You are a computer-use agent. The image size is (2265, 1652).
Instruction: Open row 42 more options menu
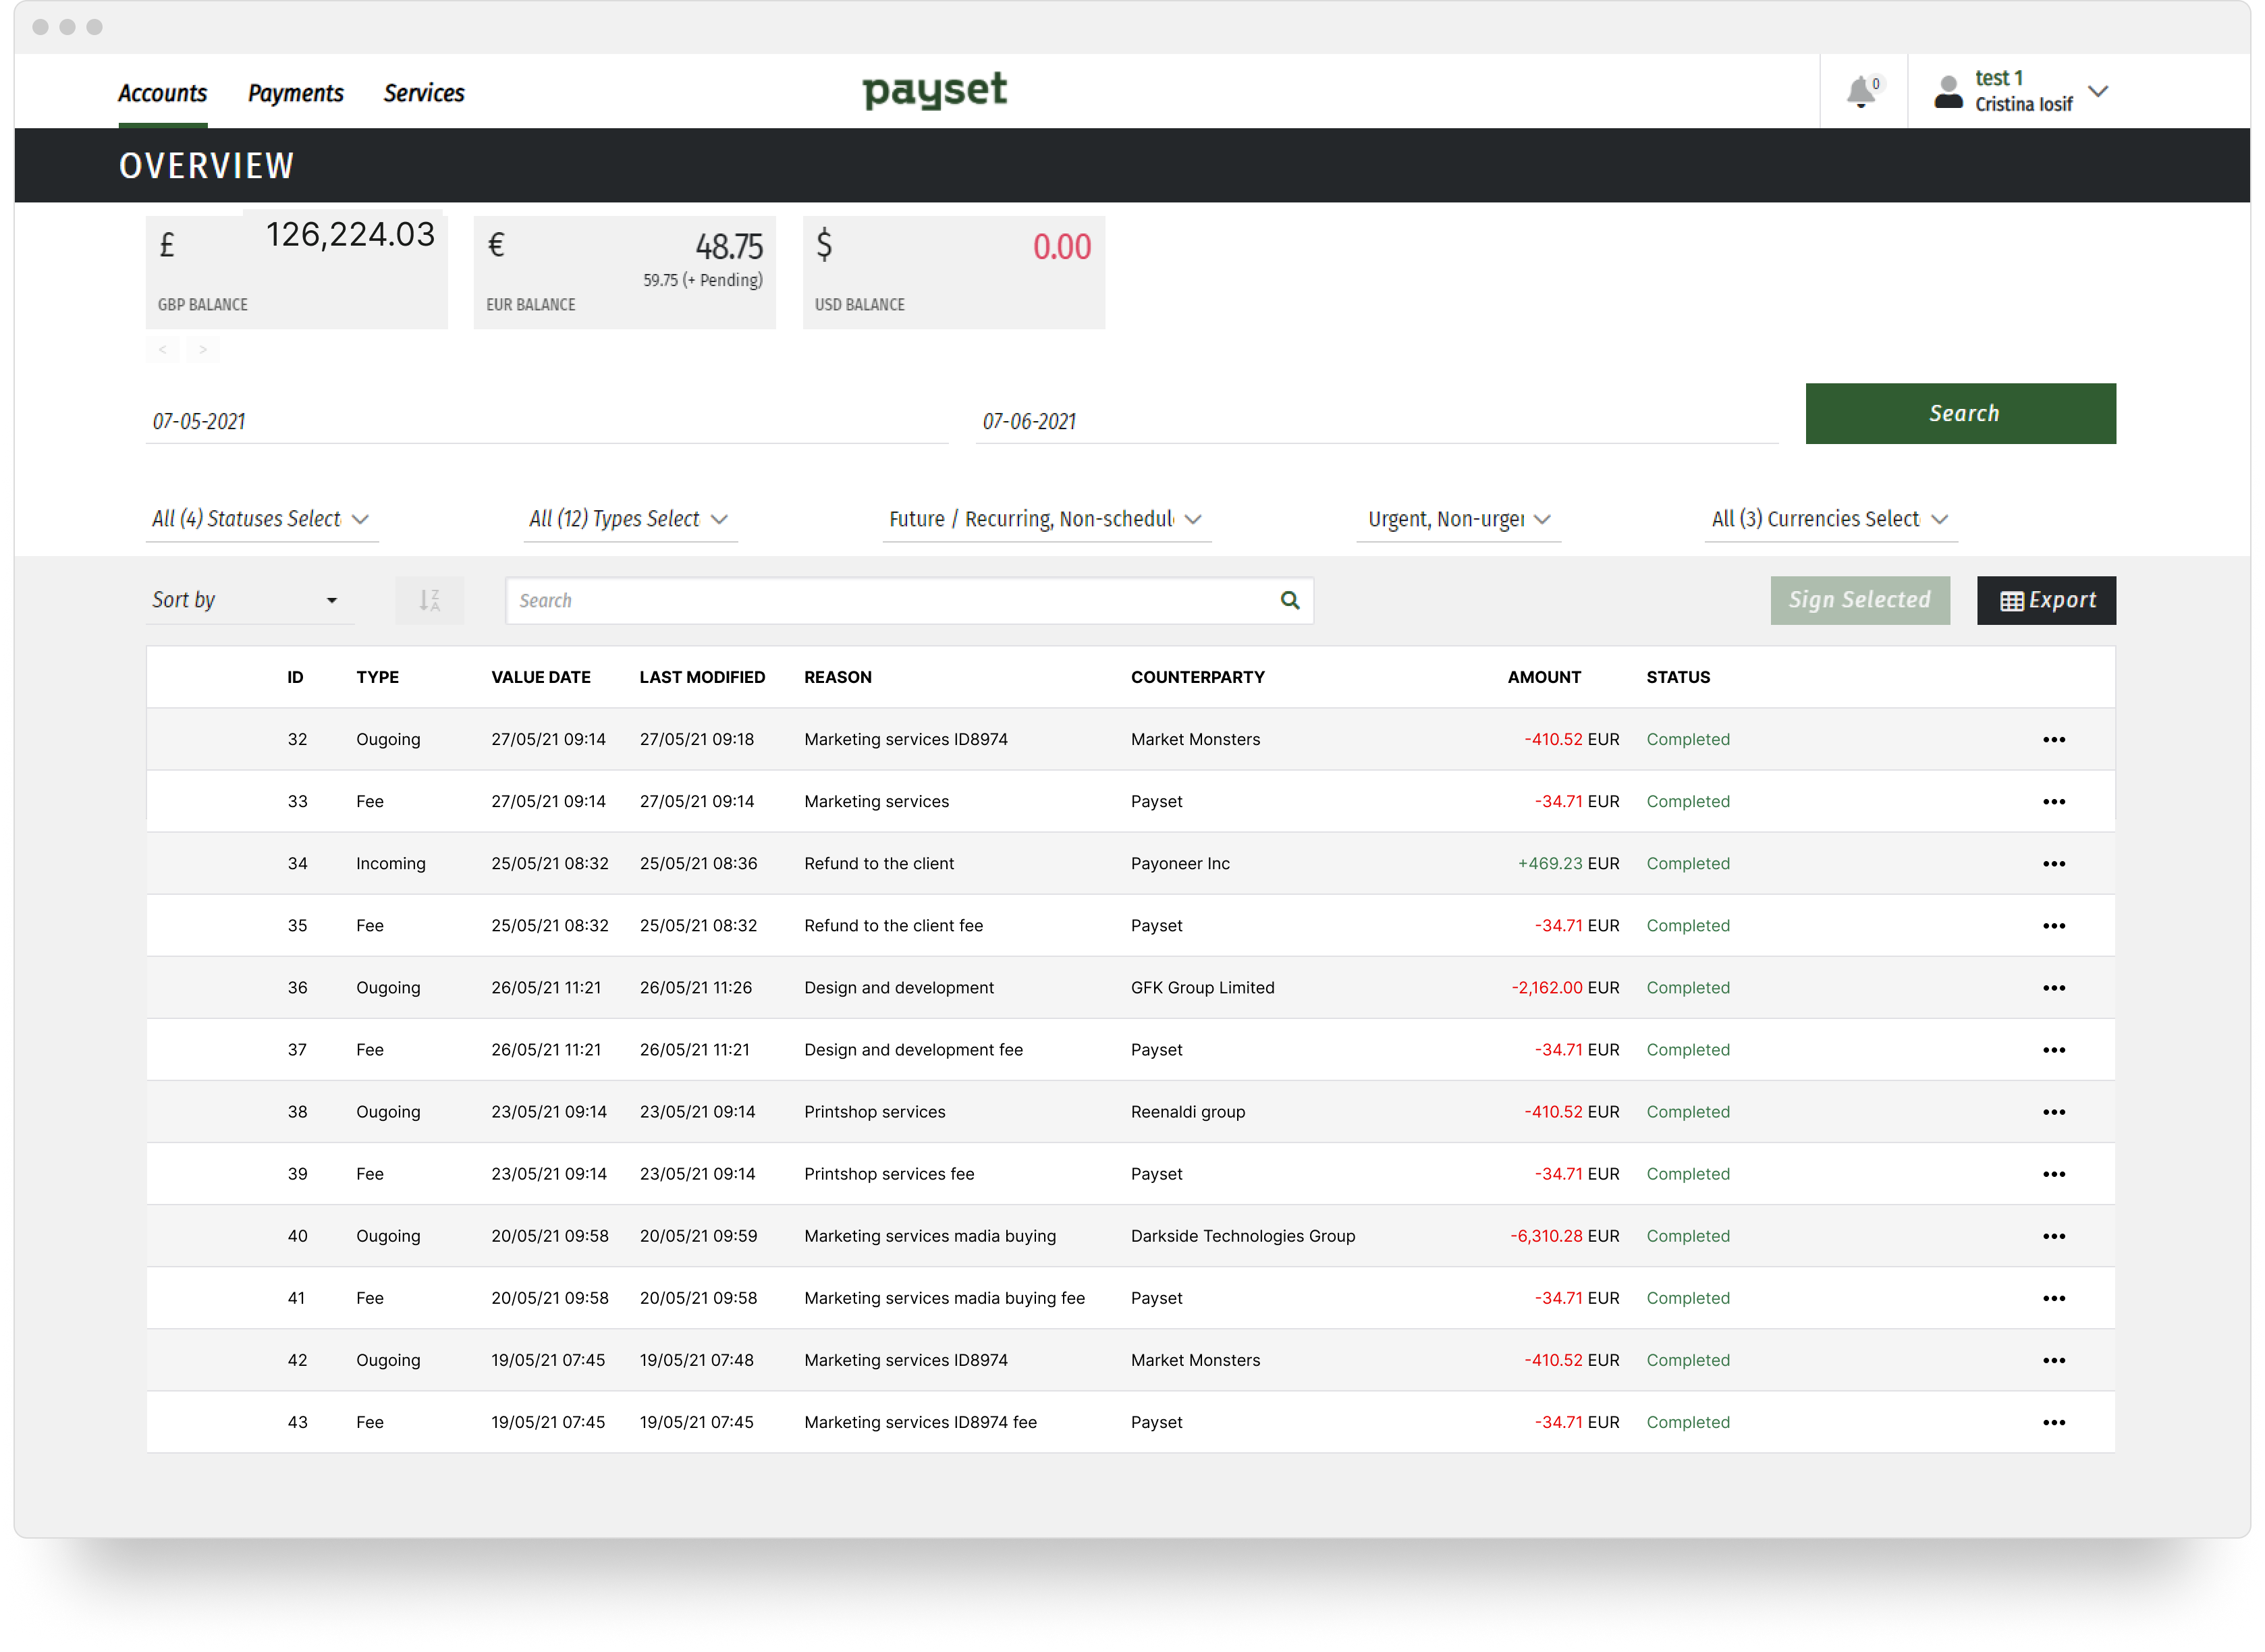click(x=2054, y=1359)
